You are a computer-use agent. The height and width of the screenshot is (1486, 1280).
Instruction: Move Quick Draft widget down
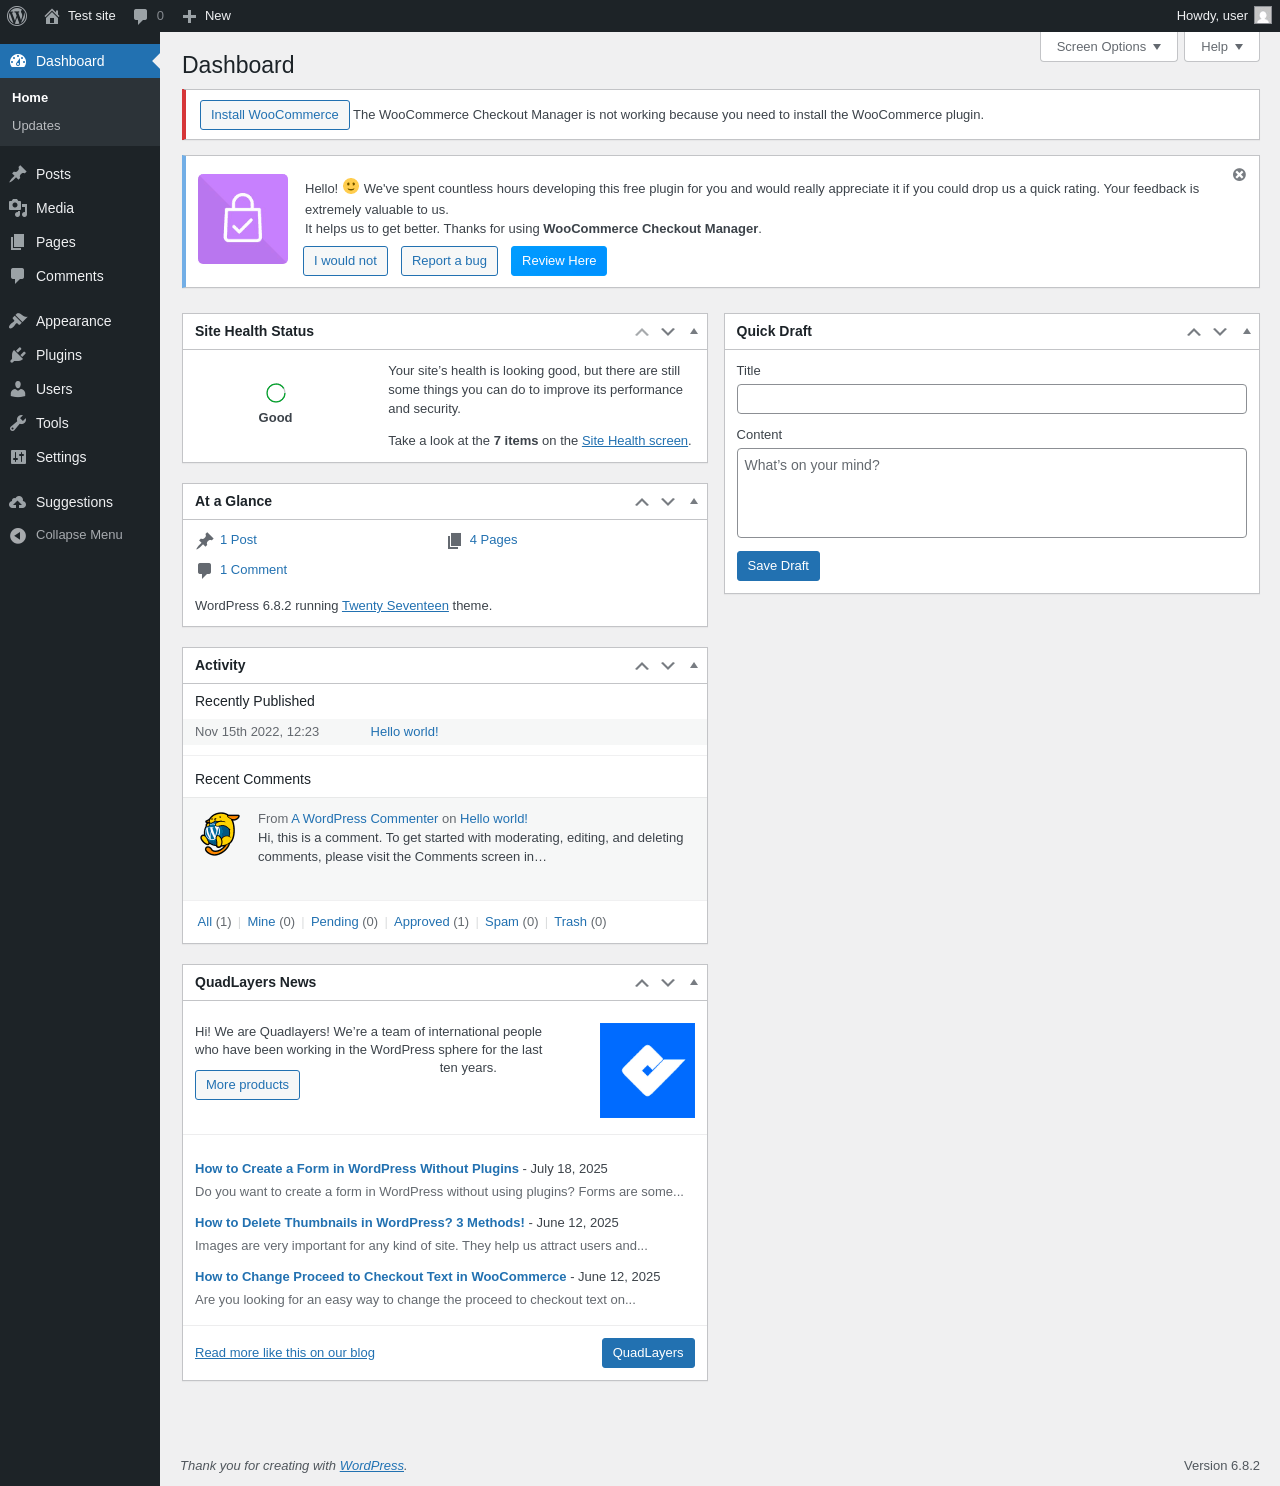point(1220,332)
